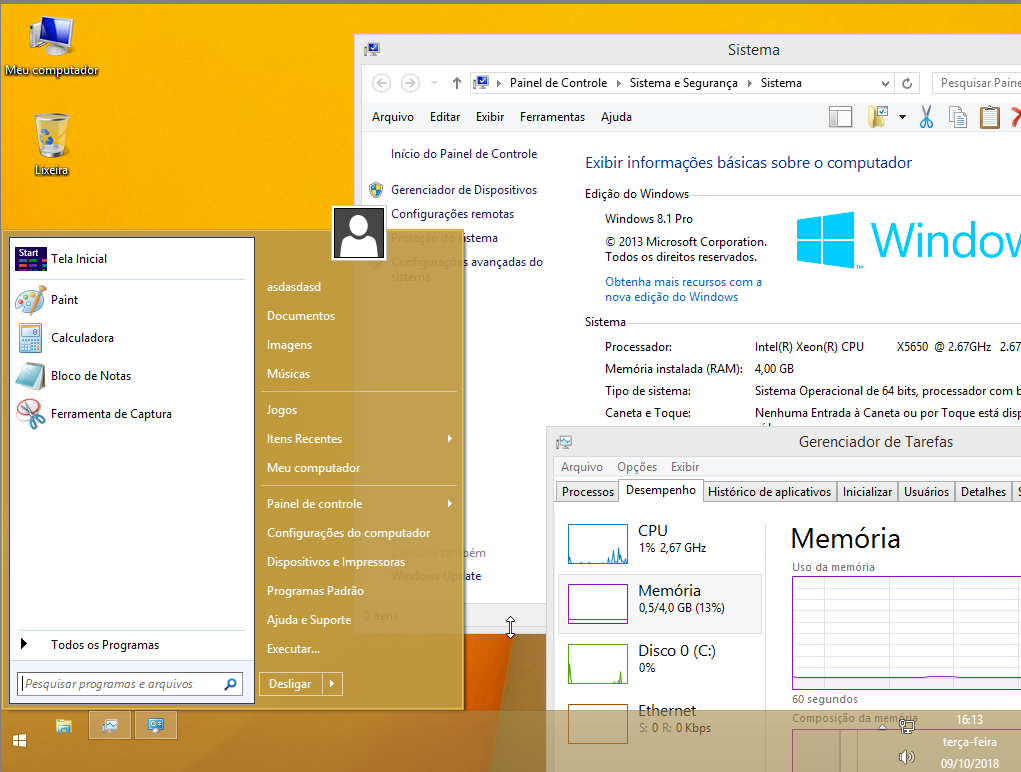Switch to Usuários tab
The image size is (1021, 772).
926,491
